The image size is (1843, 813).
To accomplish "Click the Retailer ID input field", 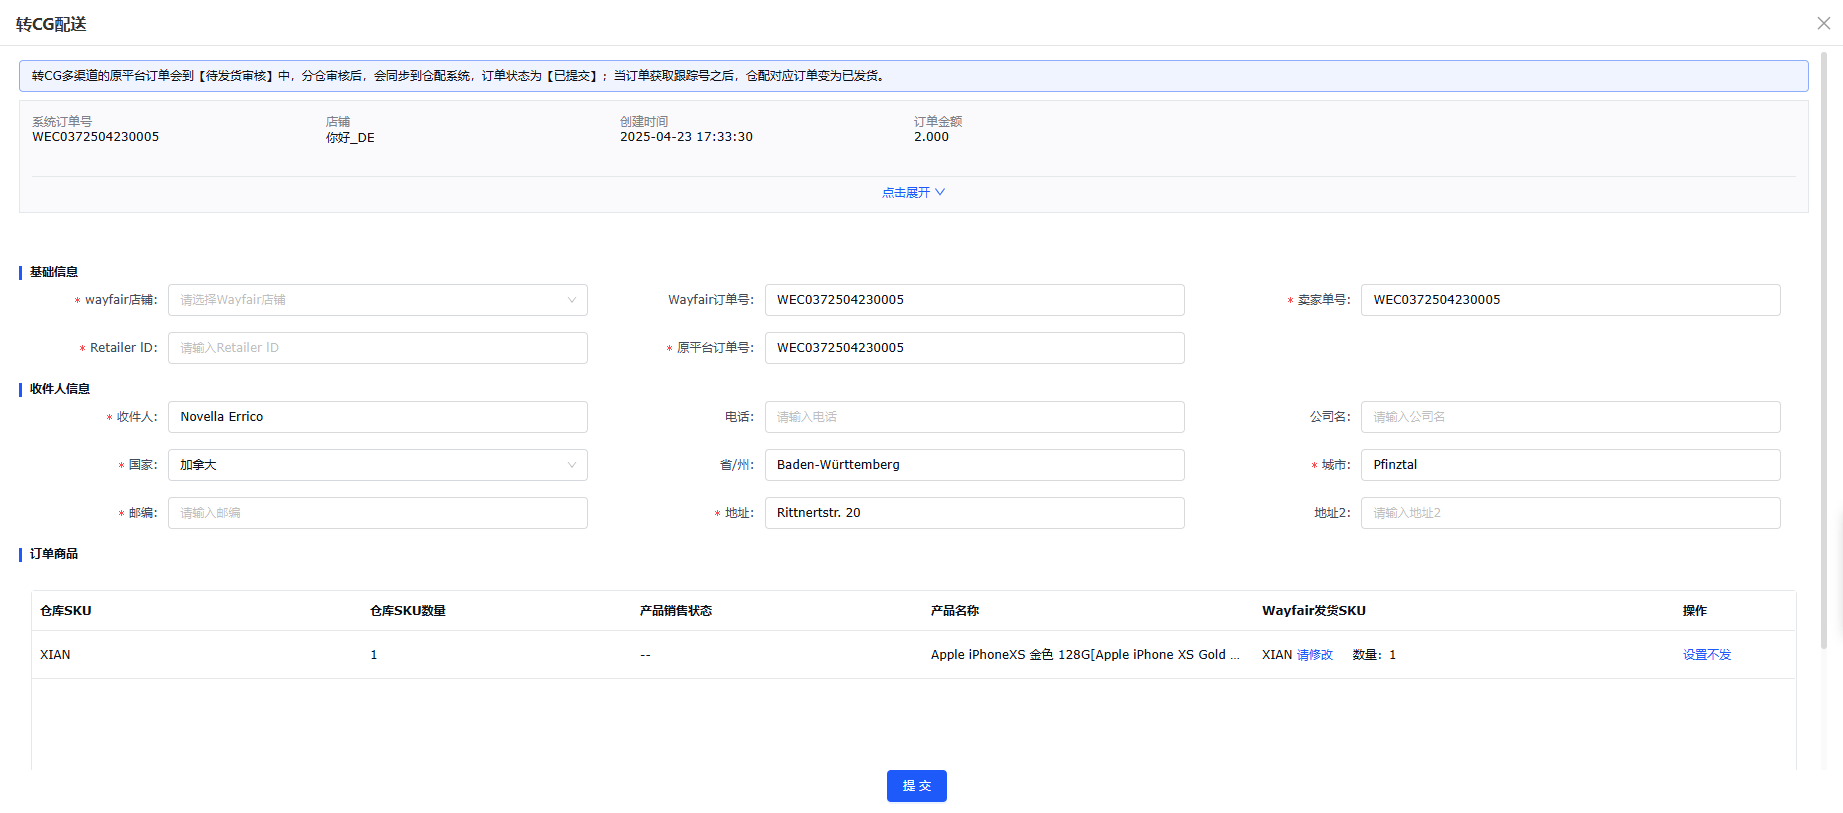I will (x=377, y=348).
